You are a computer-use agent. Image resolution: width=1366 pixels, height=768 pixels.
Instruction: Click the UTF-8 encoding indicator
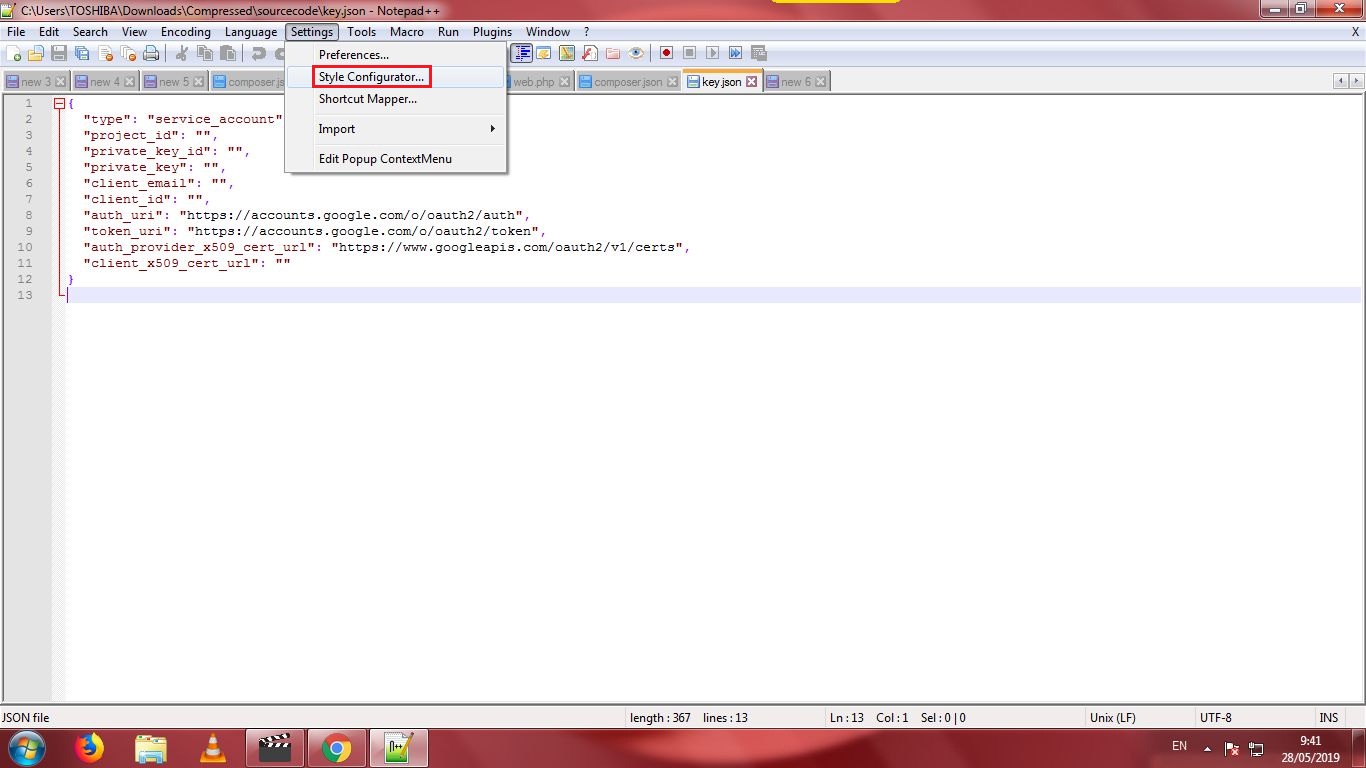click(1216, 717)
